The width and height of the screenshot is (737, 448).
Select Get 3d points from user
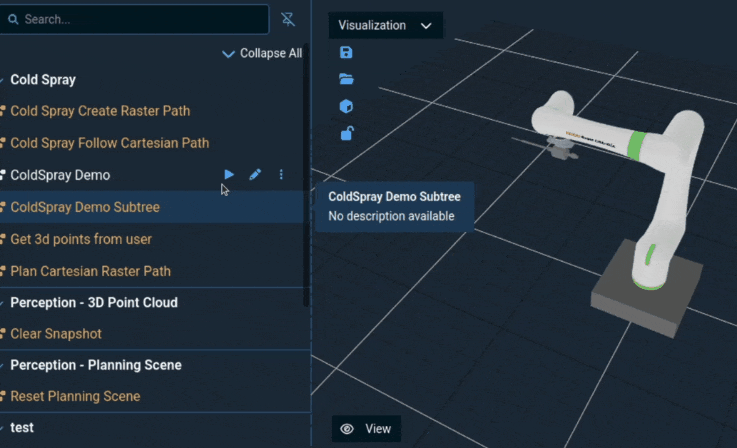(x=81, y=239)
